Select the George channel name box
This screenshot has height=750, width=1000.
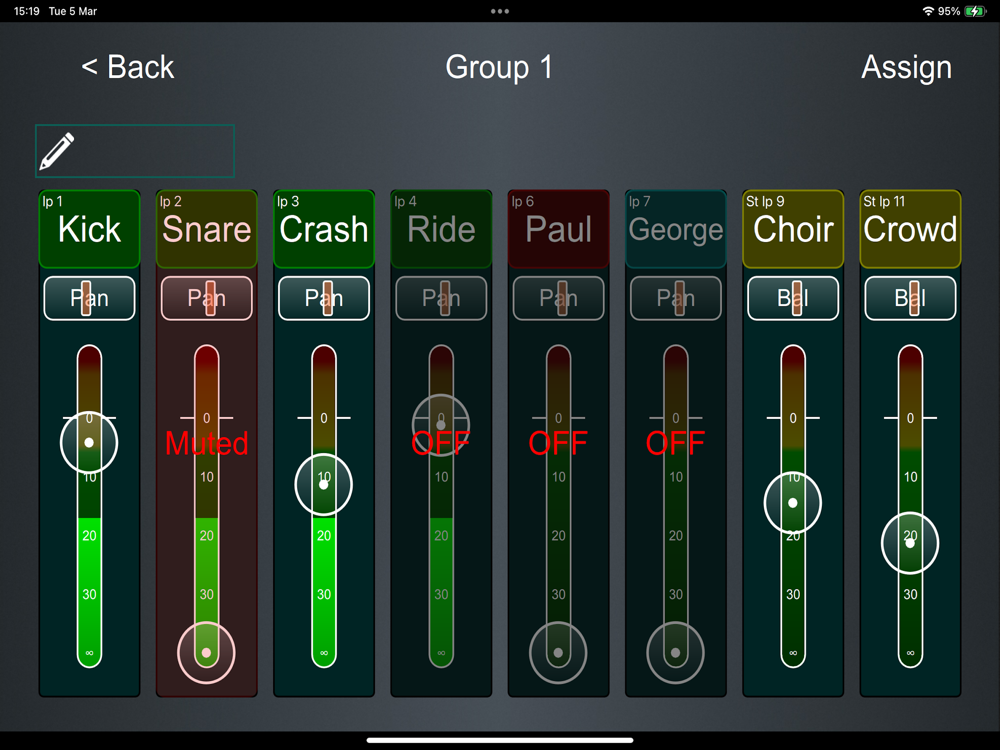click(676, 229)
